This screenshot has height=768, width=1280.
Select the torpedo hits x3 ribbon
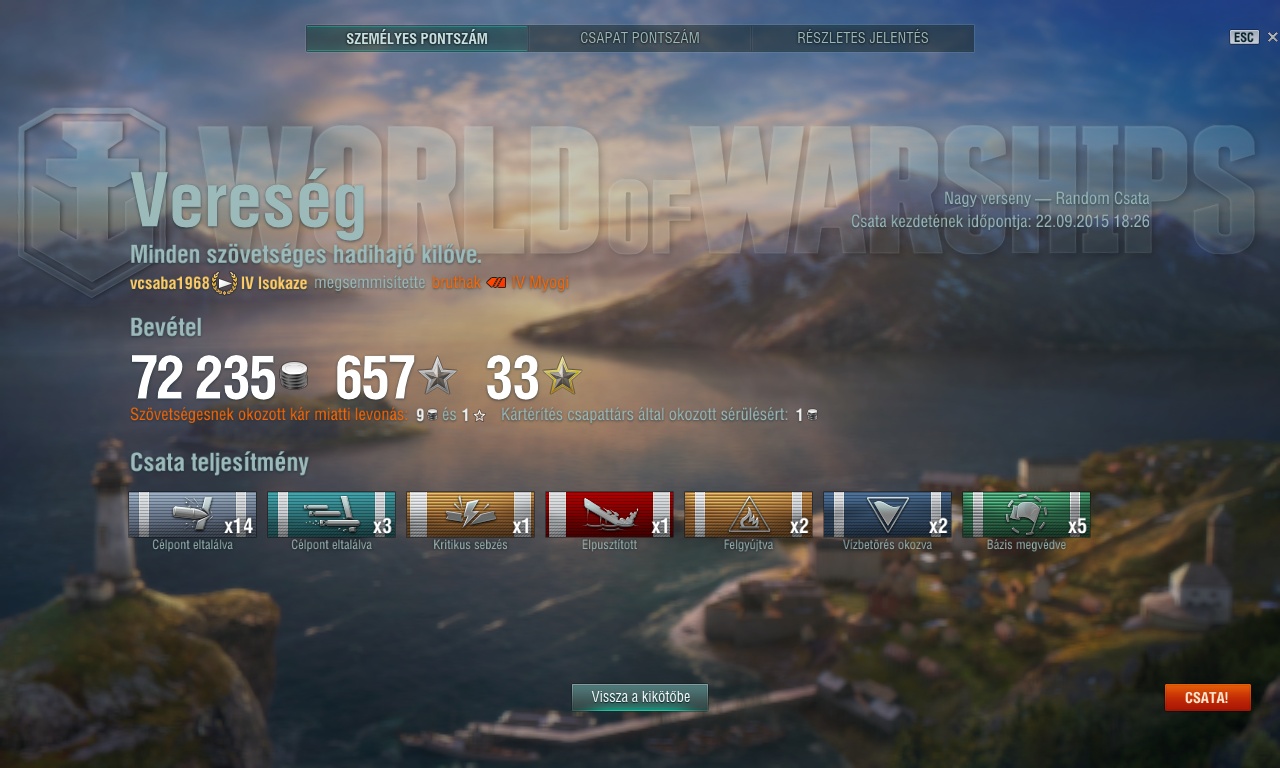pos(331,514)
